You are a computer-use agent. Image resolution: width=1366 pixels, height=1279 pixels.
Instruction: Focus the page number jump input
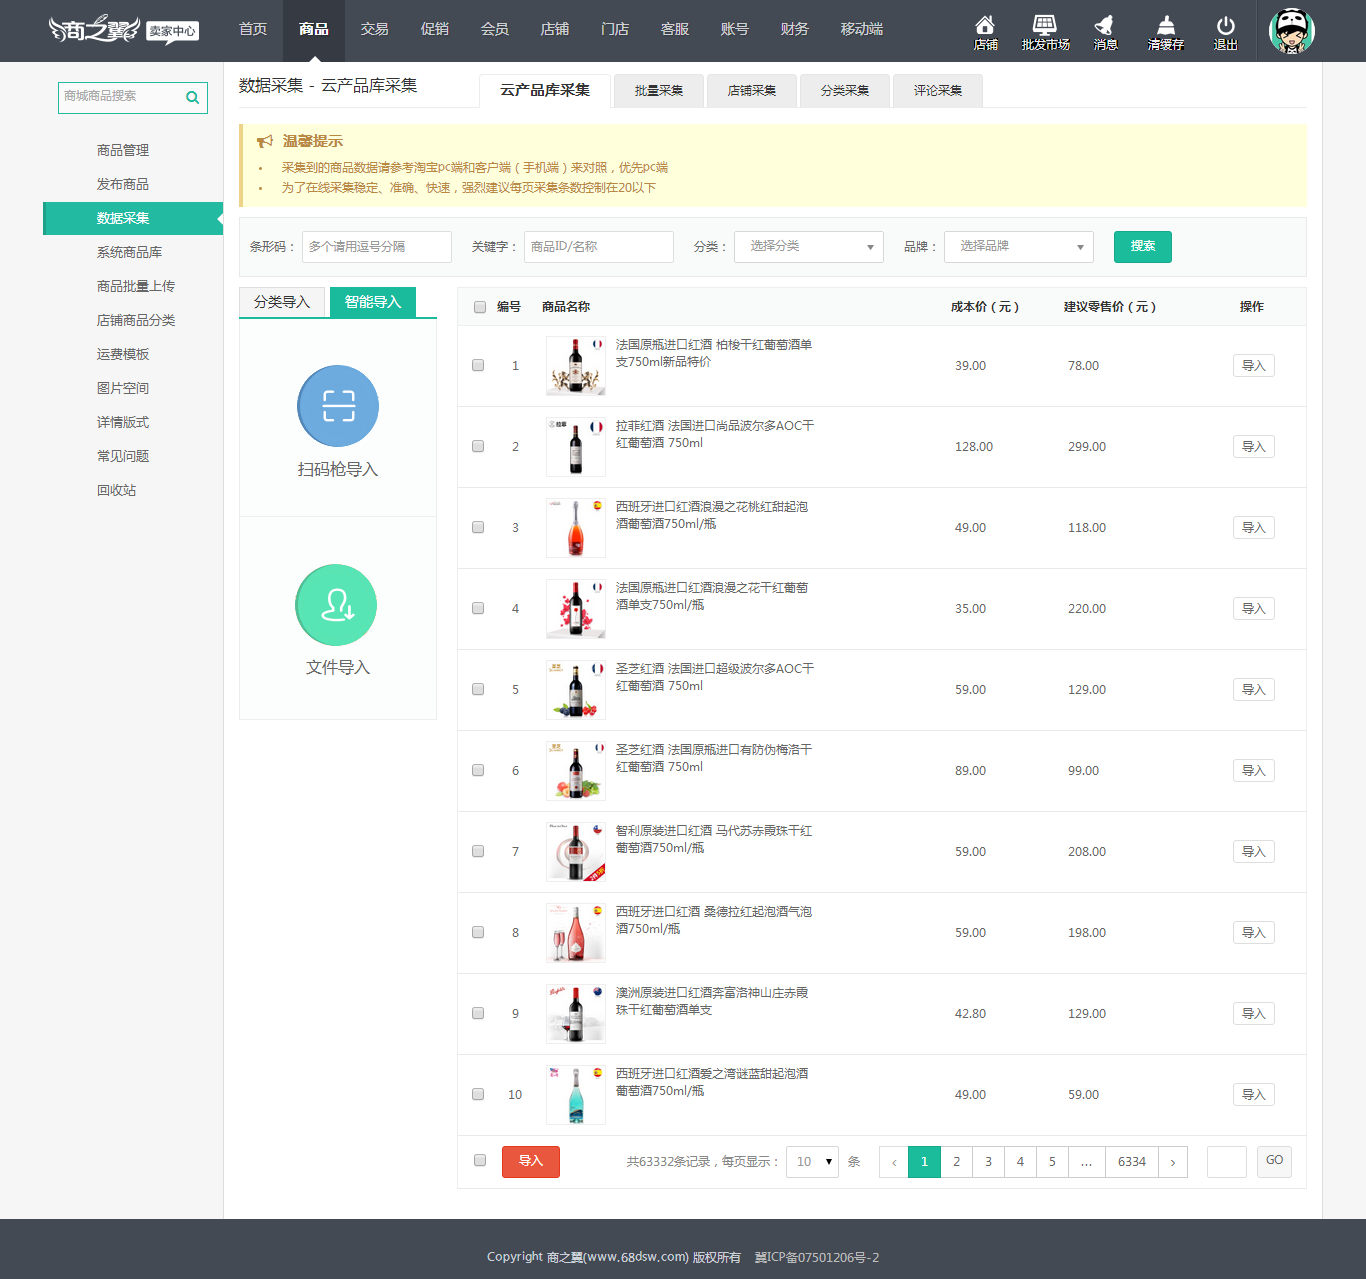point(1227,1162)
